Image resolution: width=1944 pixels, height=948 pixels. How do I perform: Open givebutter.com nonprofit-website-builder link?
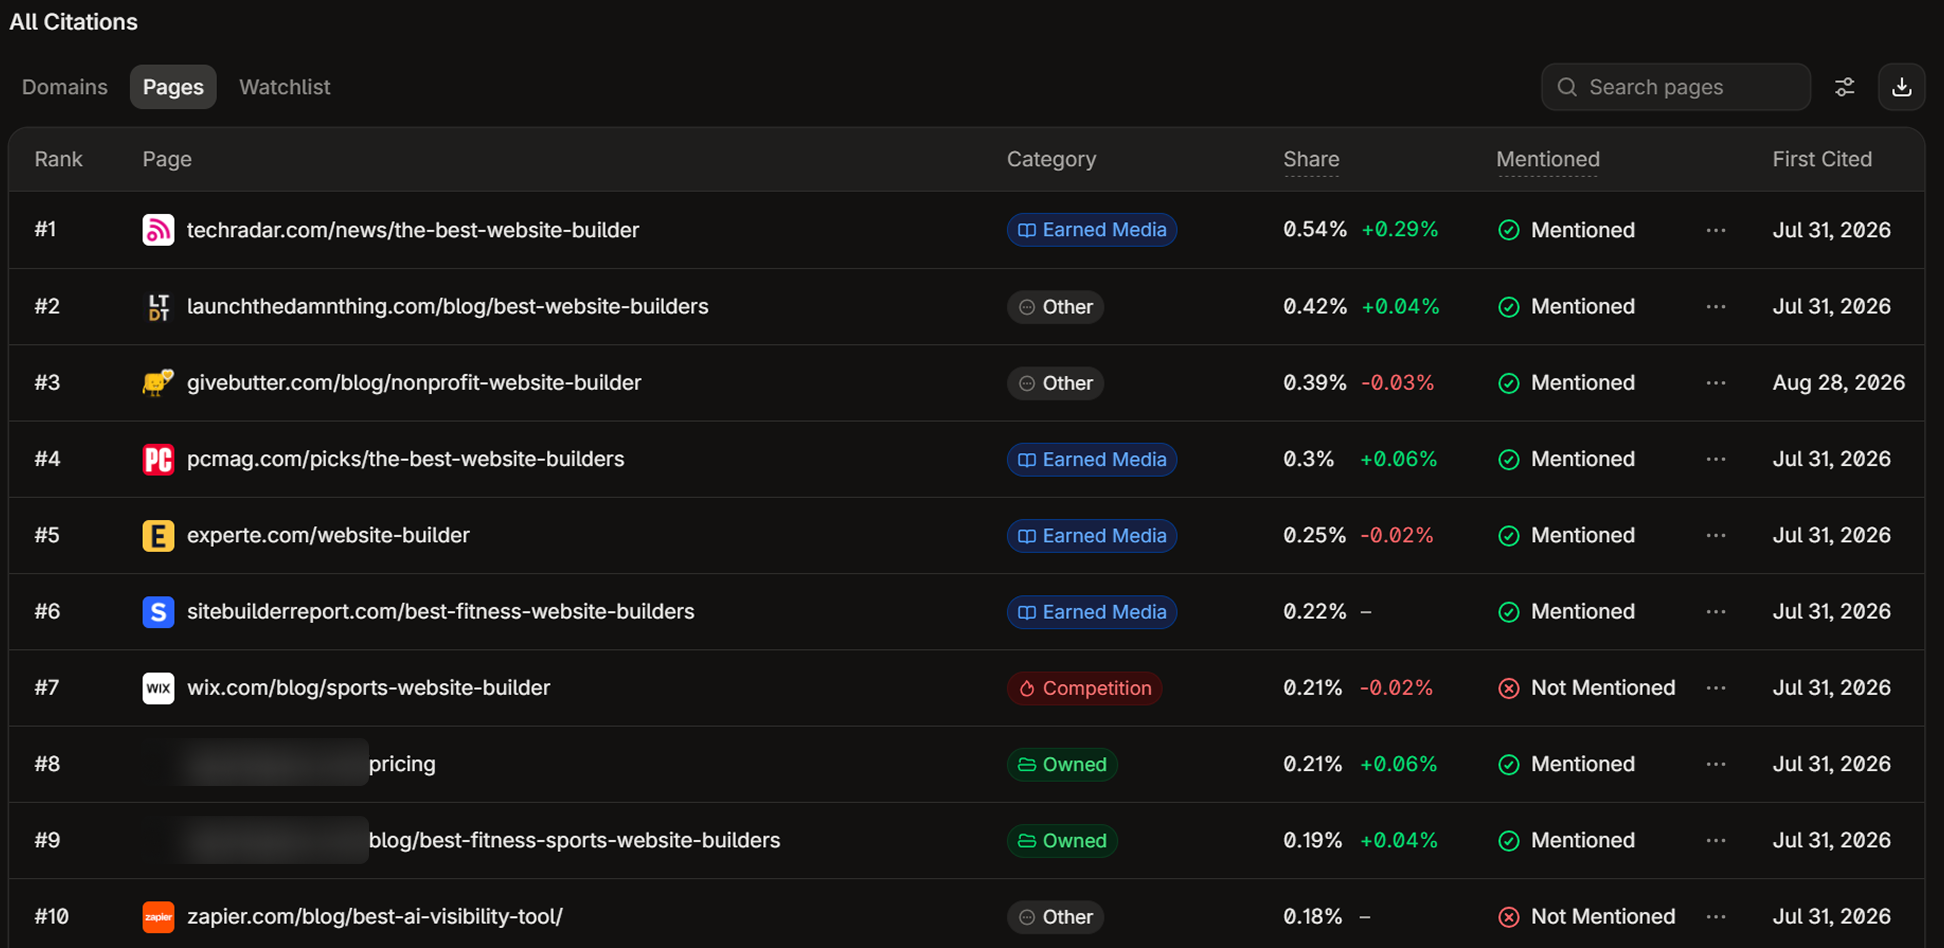tap(414, 382)
